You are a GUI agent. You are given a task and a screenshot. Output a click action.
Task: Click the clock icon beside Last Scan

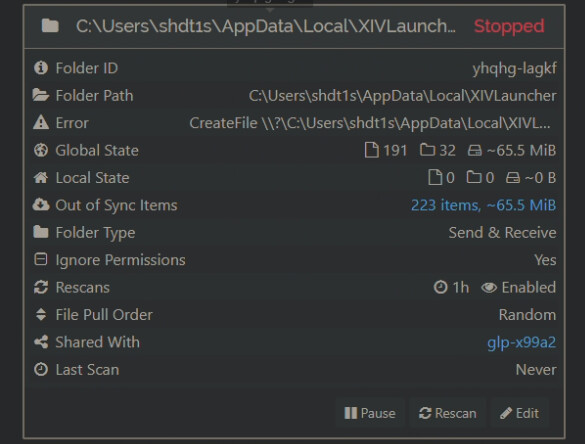(41, 369)
